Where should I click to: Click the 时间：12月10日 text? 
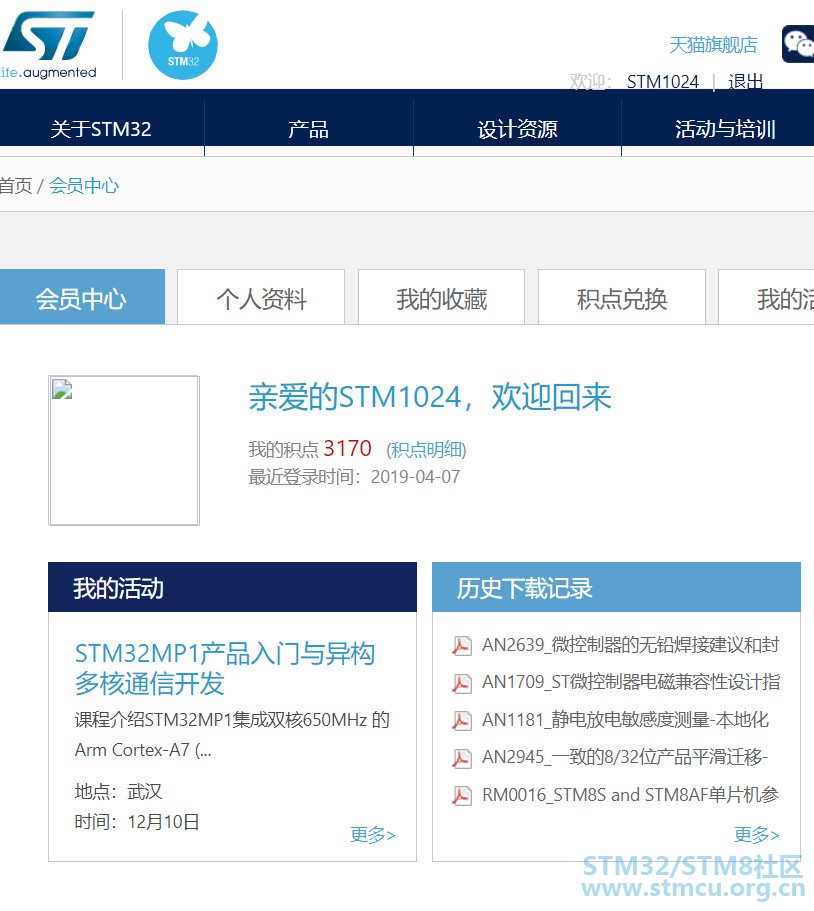pyautogui.click(x=137, y=822)
